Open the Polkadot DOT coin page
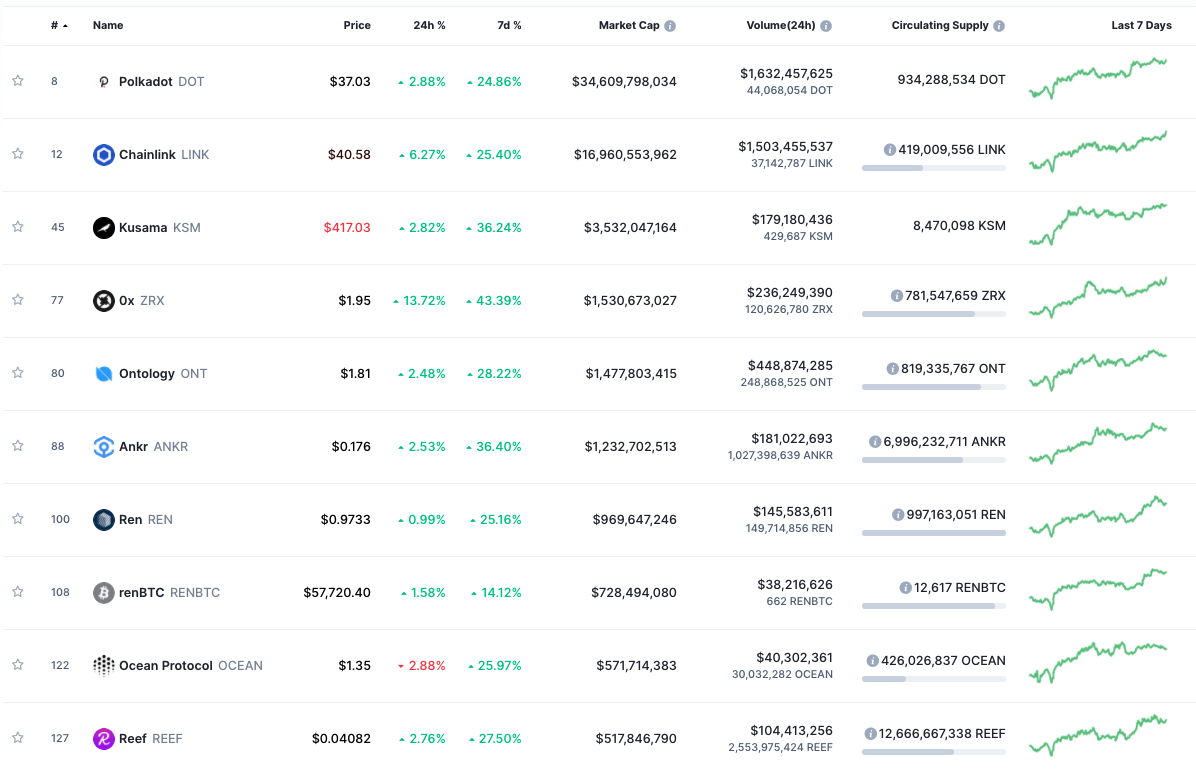Viewport: 1196px width, 773px height. 162,82
